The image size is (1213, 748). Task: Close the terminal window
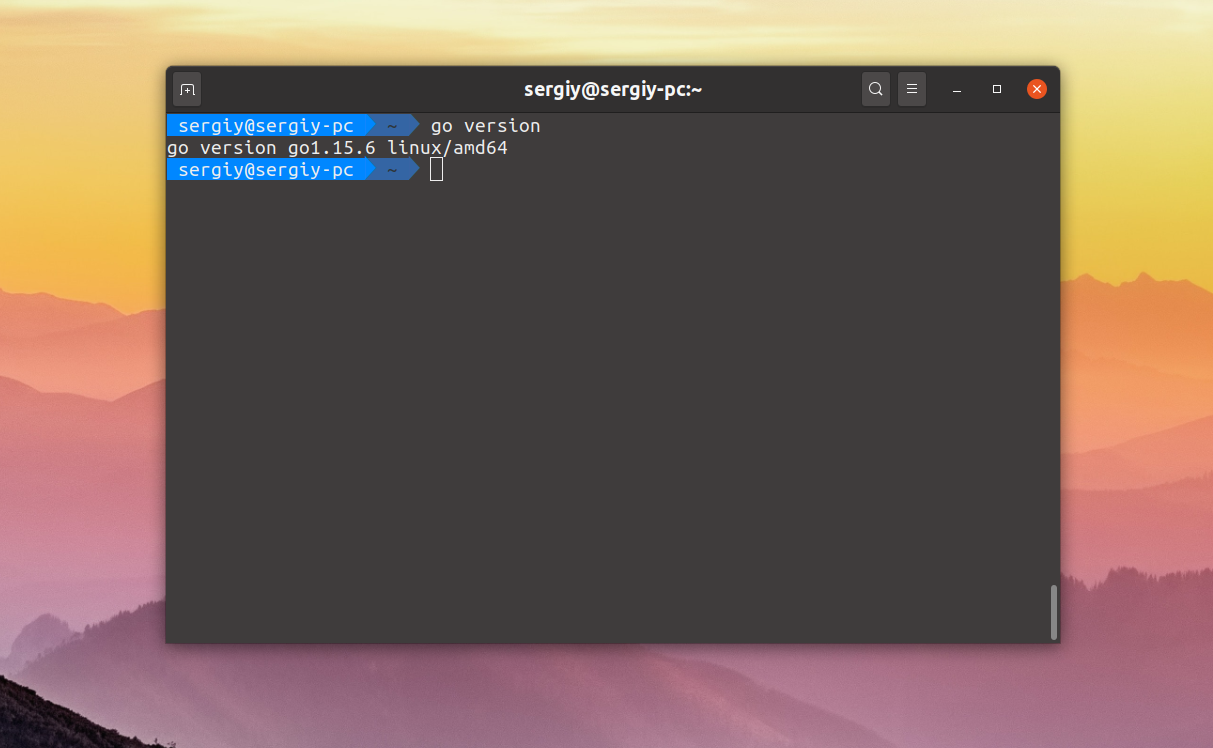coord(1037,89)
